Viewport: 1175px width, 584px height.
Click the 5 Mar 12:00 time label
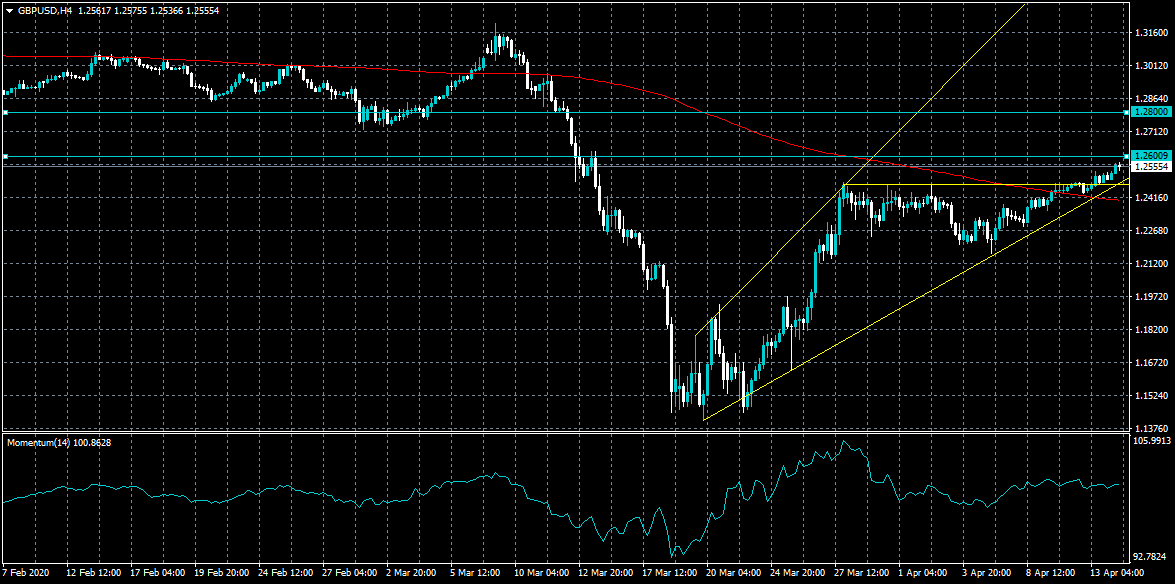click(x=477, y=573)
